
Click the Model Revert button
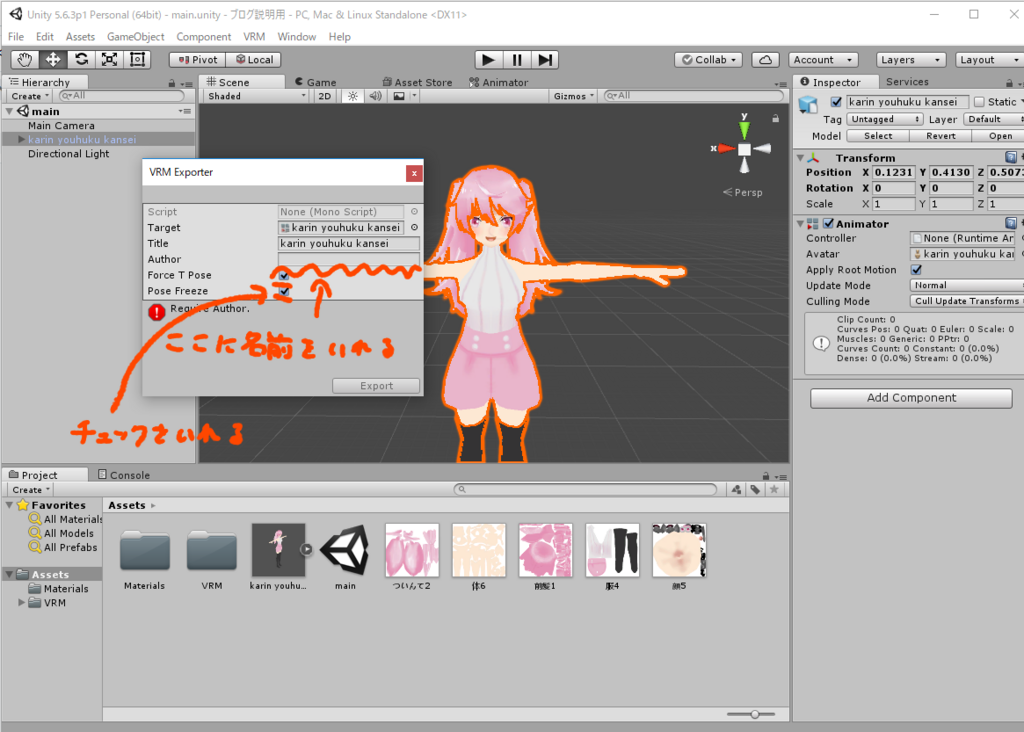(x=940, y=136)
